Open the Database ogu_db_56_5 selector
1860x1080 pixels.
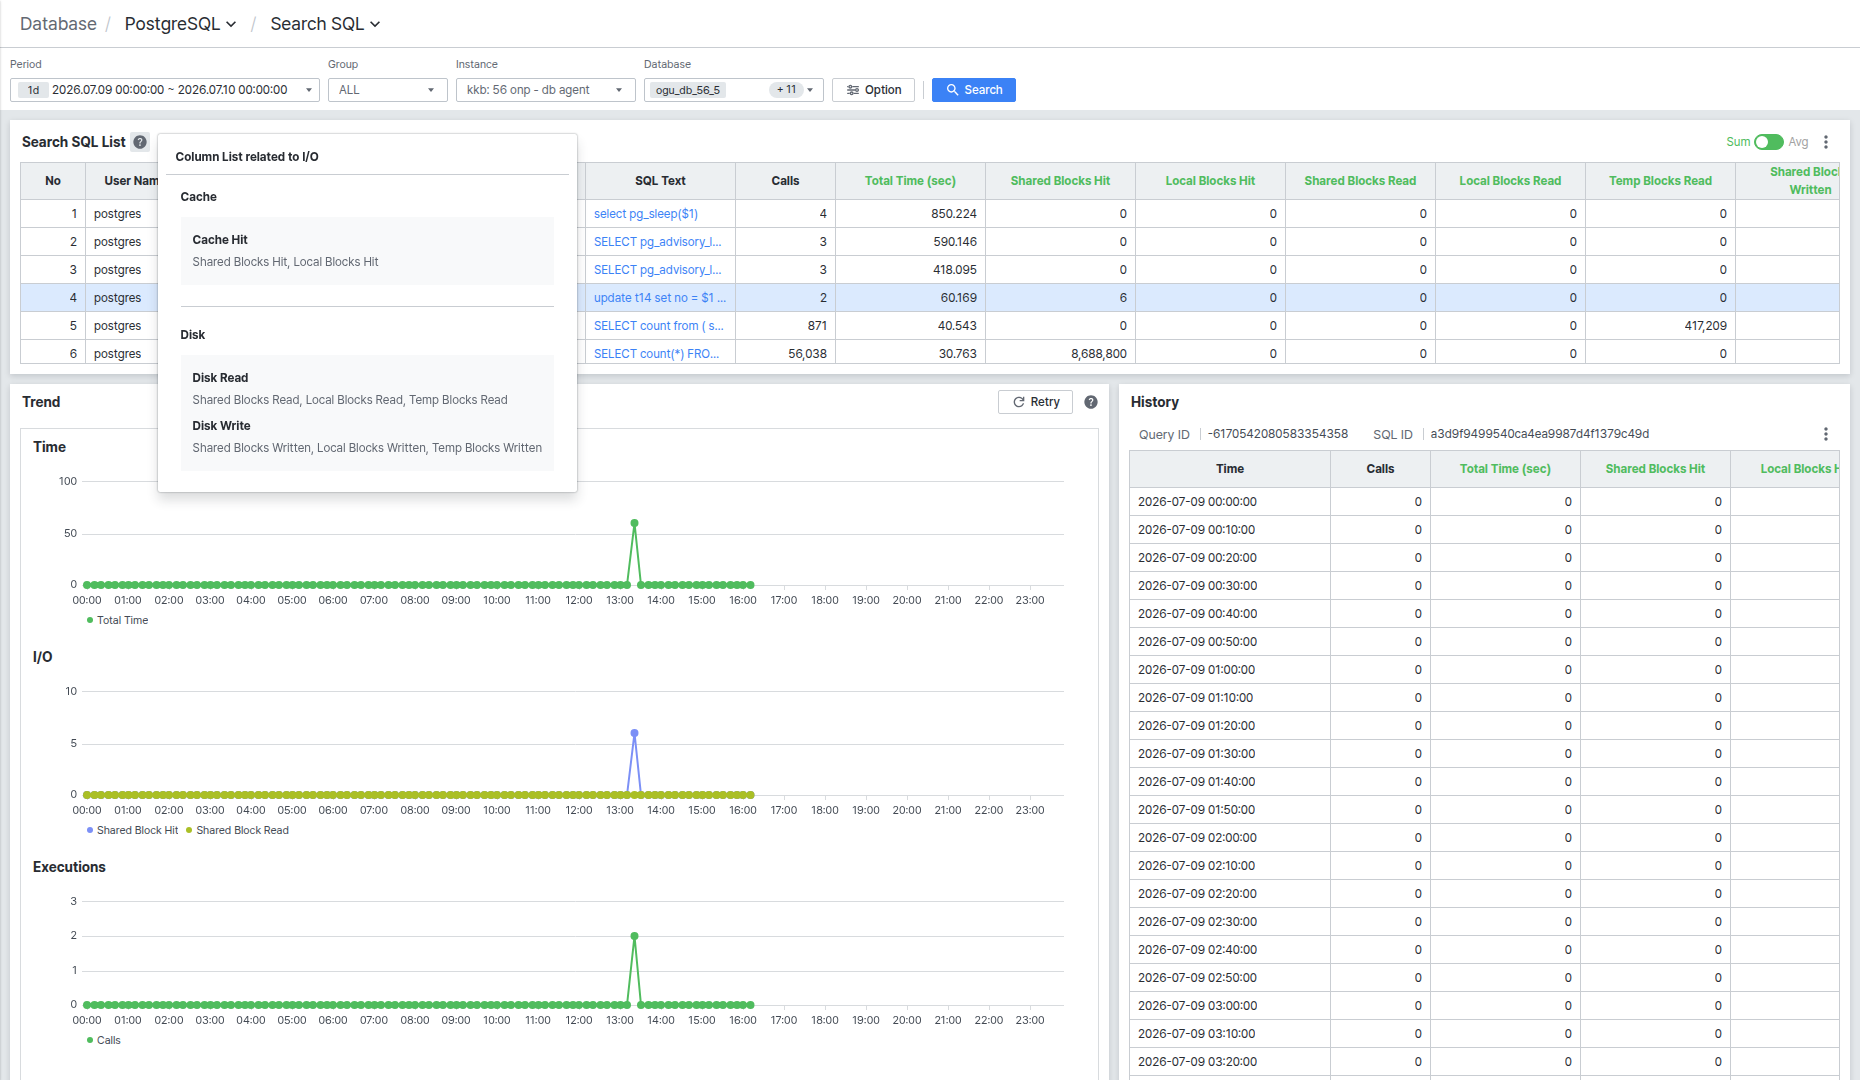pyautogui.click(x=734, y=90)
